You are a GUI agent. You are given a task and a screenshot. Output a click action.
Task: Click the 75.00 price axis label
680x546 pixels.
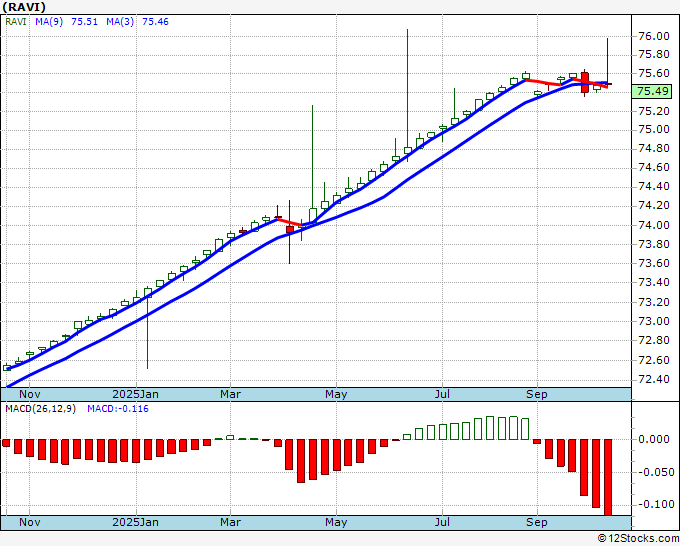[654, 130]
